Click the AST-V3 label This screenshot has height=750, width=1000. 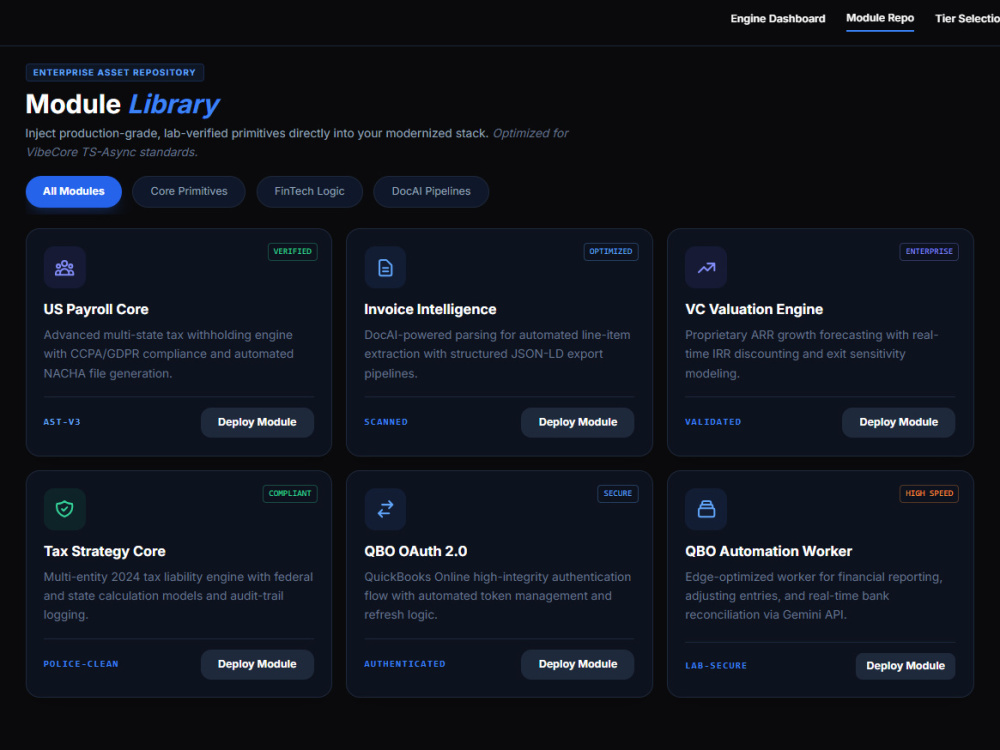coord(62,422)
